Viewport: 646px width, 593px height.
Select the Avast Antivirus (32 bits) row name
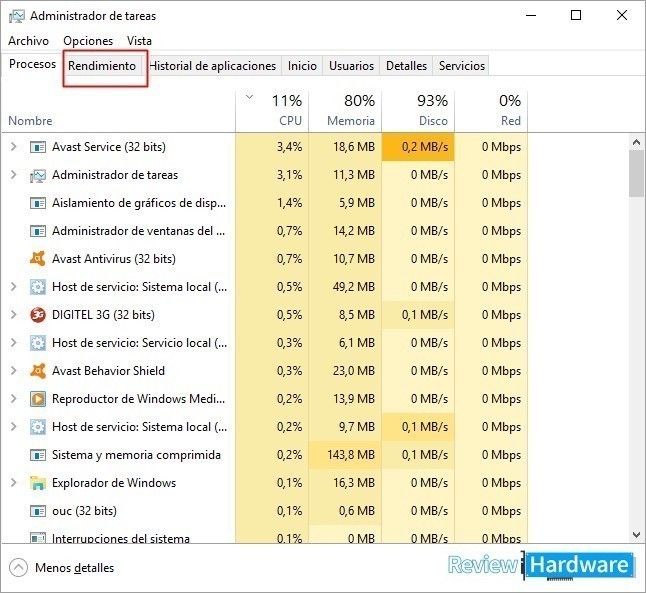114,259
